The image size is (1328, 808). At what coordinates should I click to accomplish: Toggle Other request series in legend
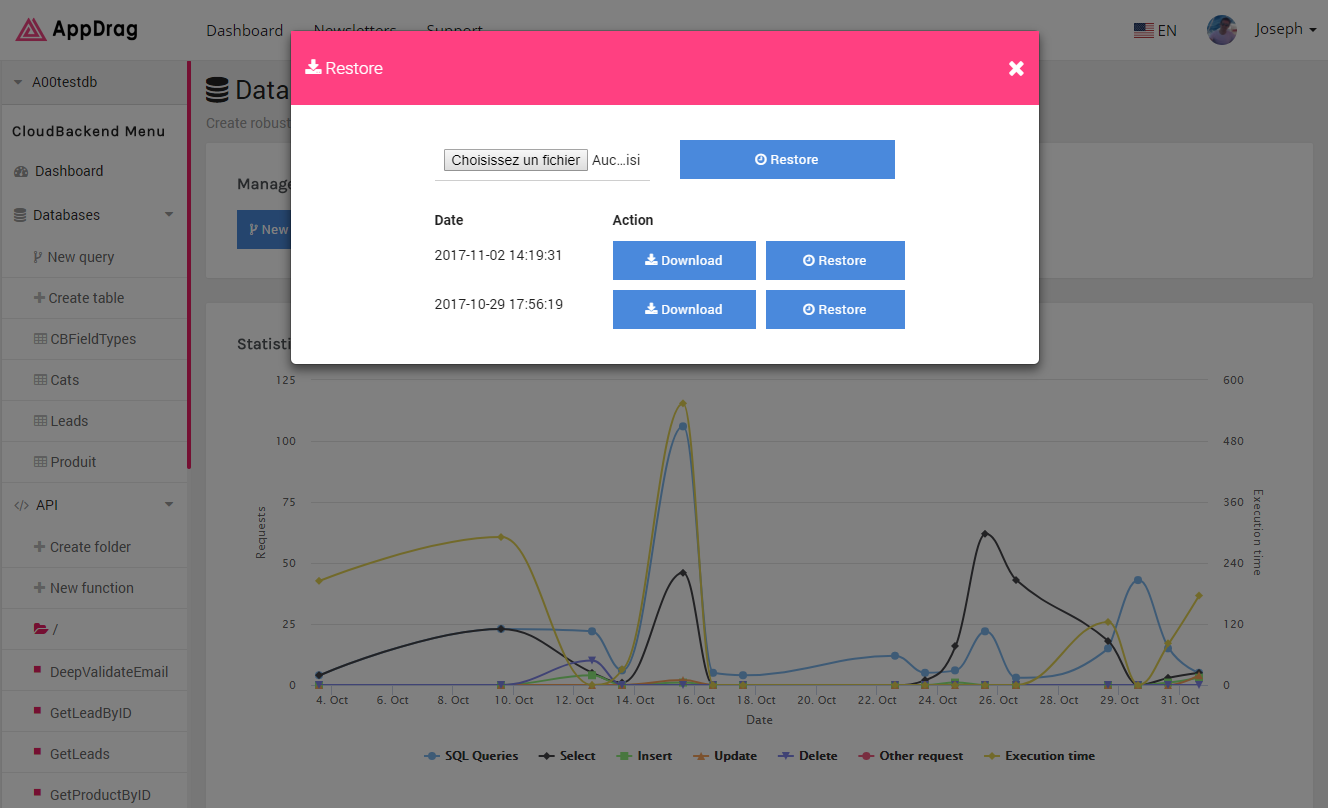[x=910, y=756]
